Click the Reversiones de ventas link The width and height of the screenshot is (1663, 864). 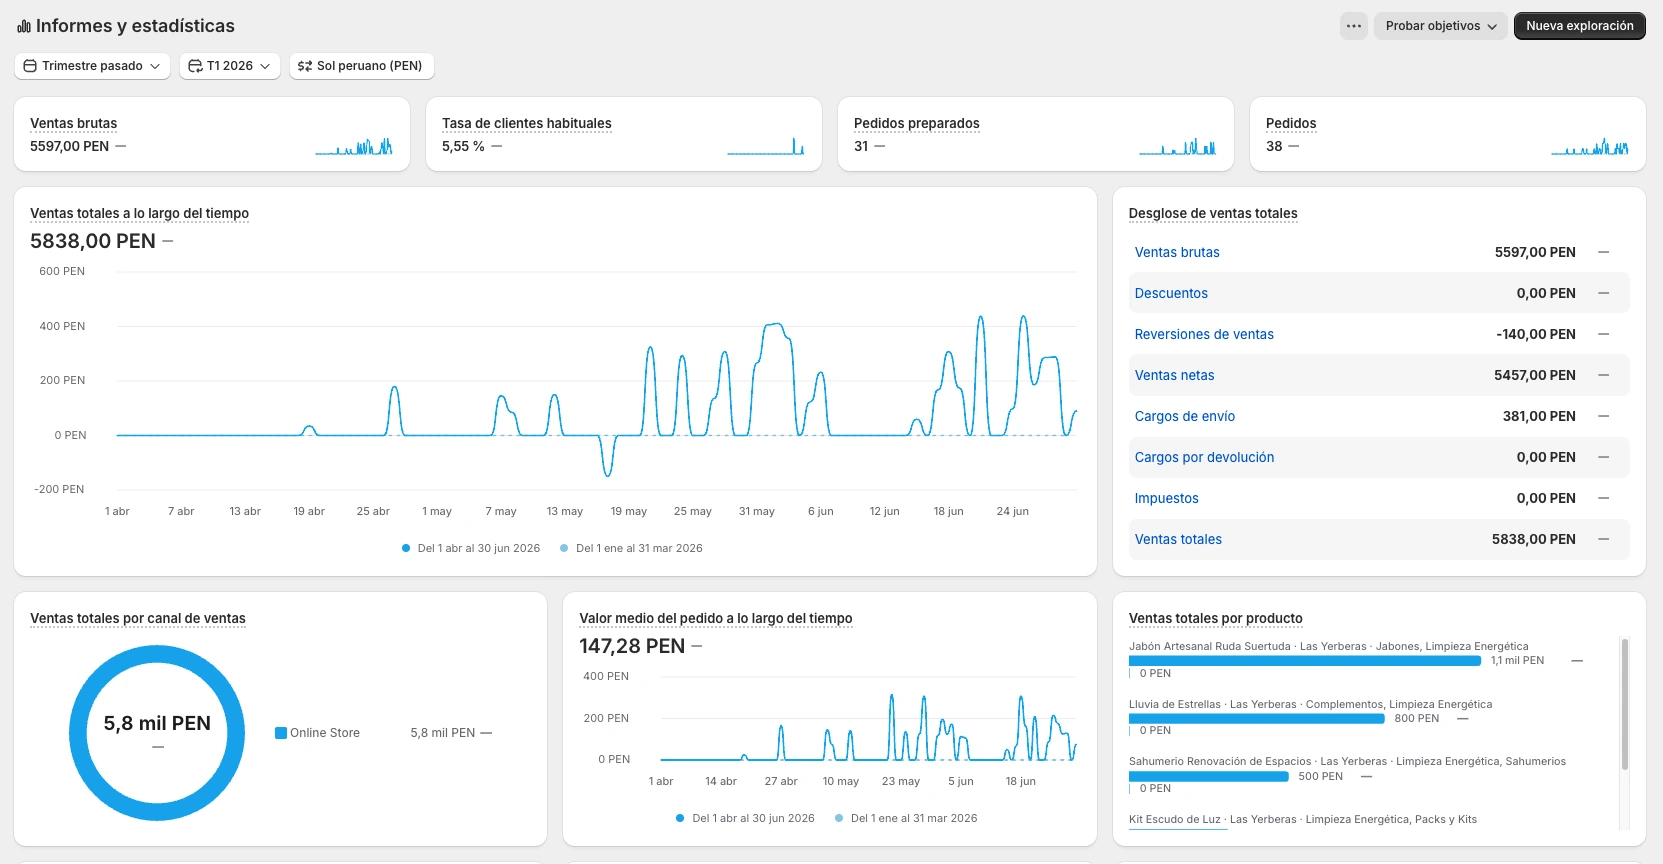[1204, 334]
